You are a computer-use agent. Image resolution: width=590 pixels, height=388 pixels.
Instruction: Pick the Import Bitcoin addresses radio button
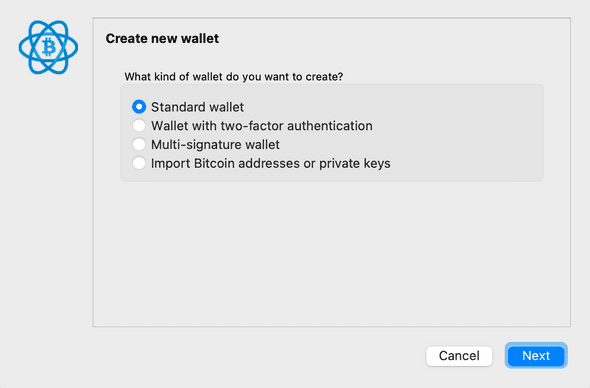pos(139,163)
